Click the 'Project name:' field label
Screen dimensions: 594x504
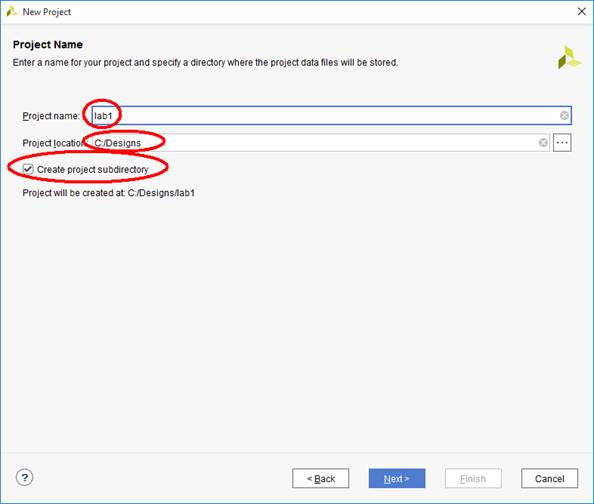click(51, 116)
